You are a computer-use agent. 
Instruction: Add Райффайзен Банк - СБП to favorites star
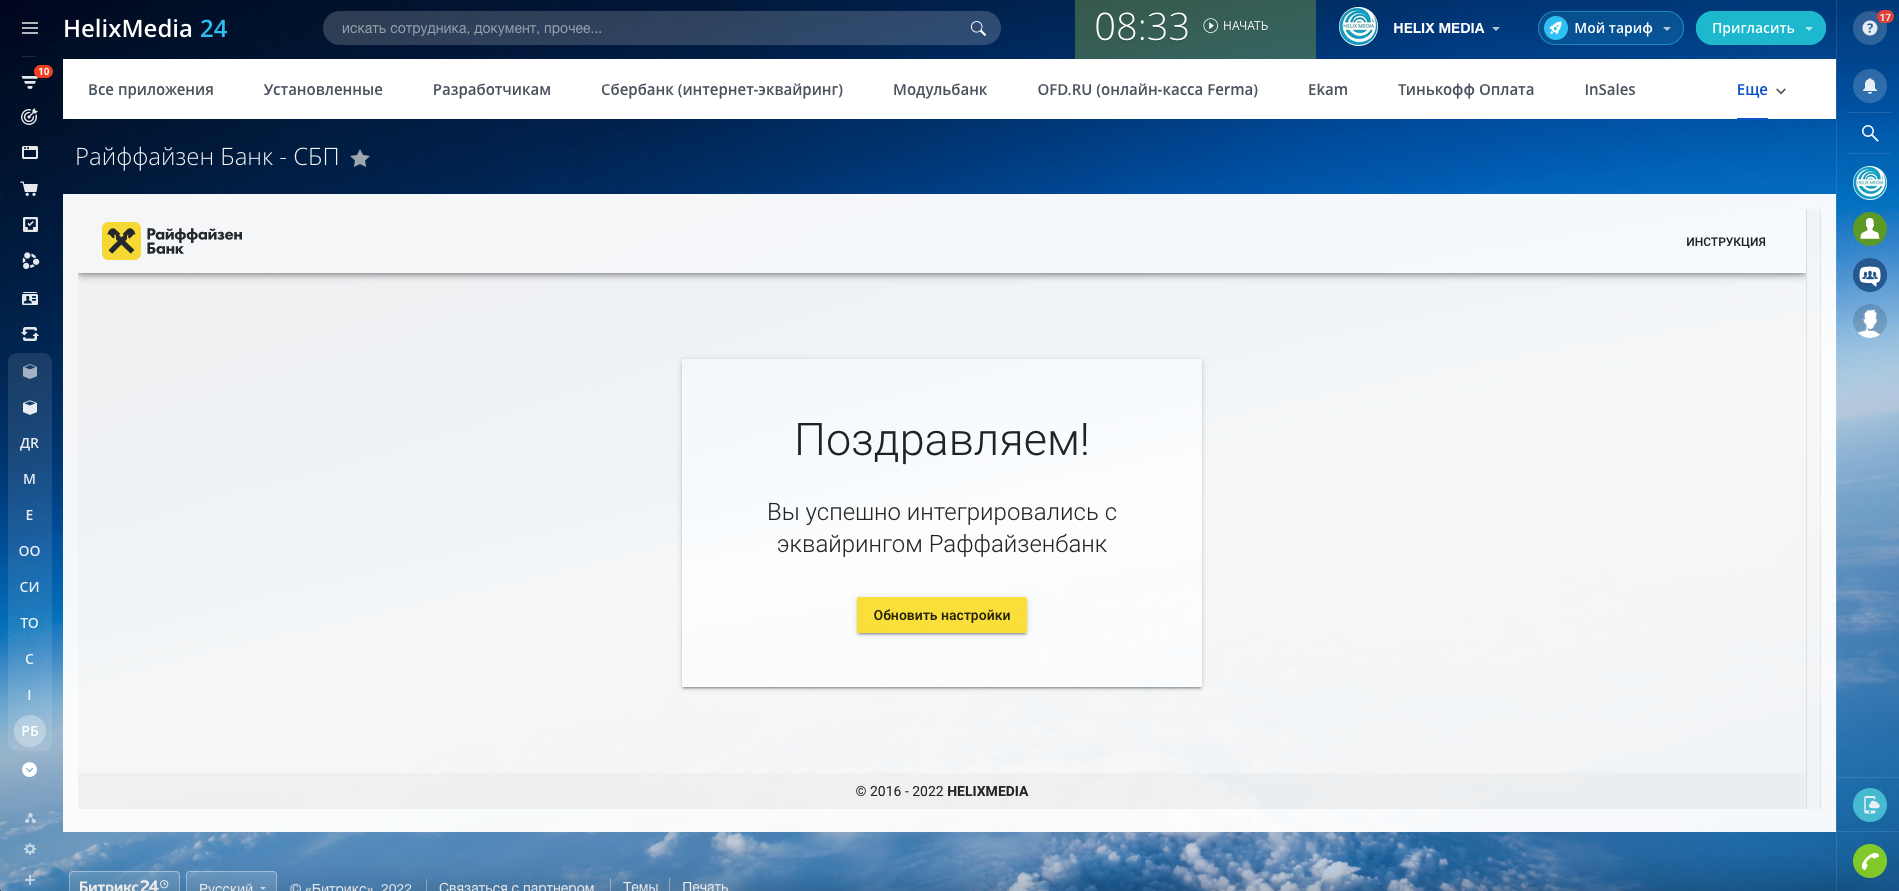pyautogui.click(x=360, y=158)
